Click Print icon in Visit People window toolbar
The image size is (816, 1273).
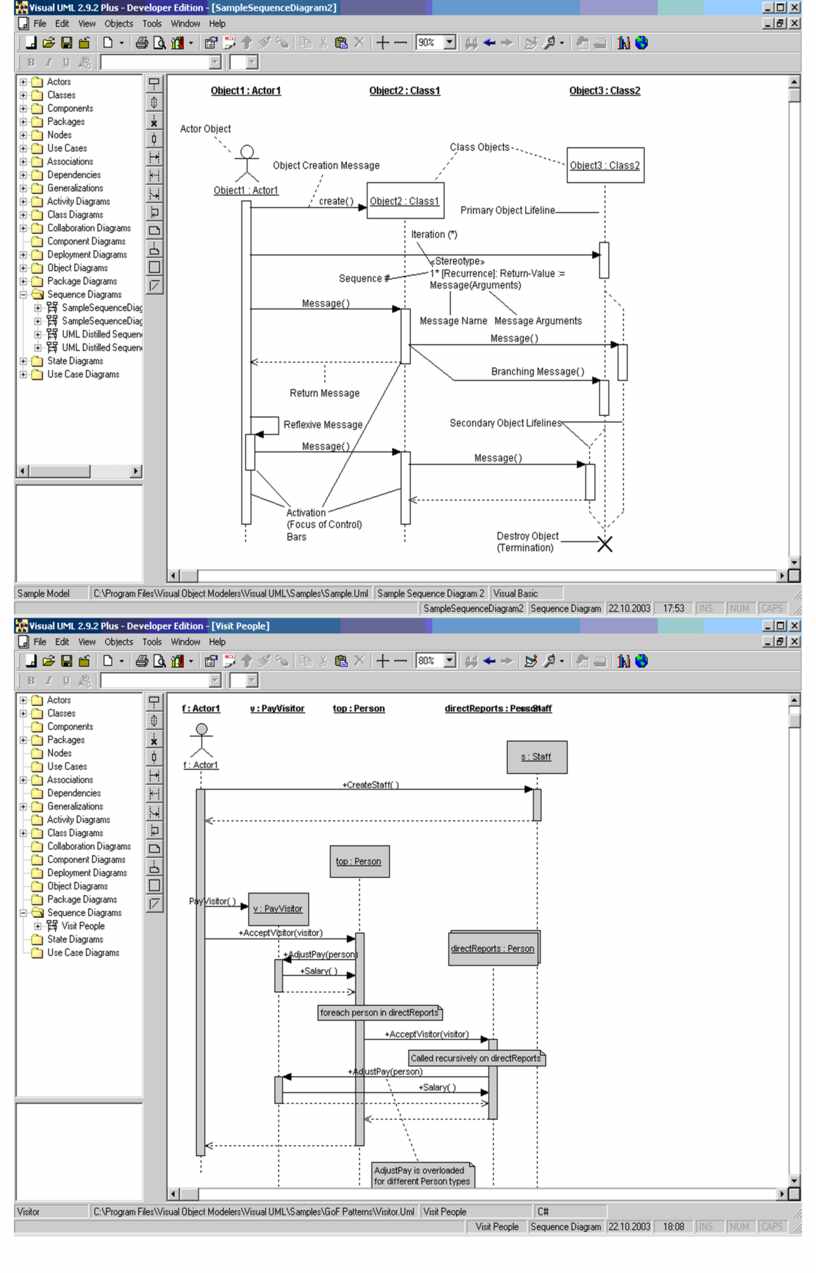point(142,661)
